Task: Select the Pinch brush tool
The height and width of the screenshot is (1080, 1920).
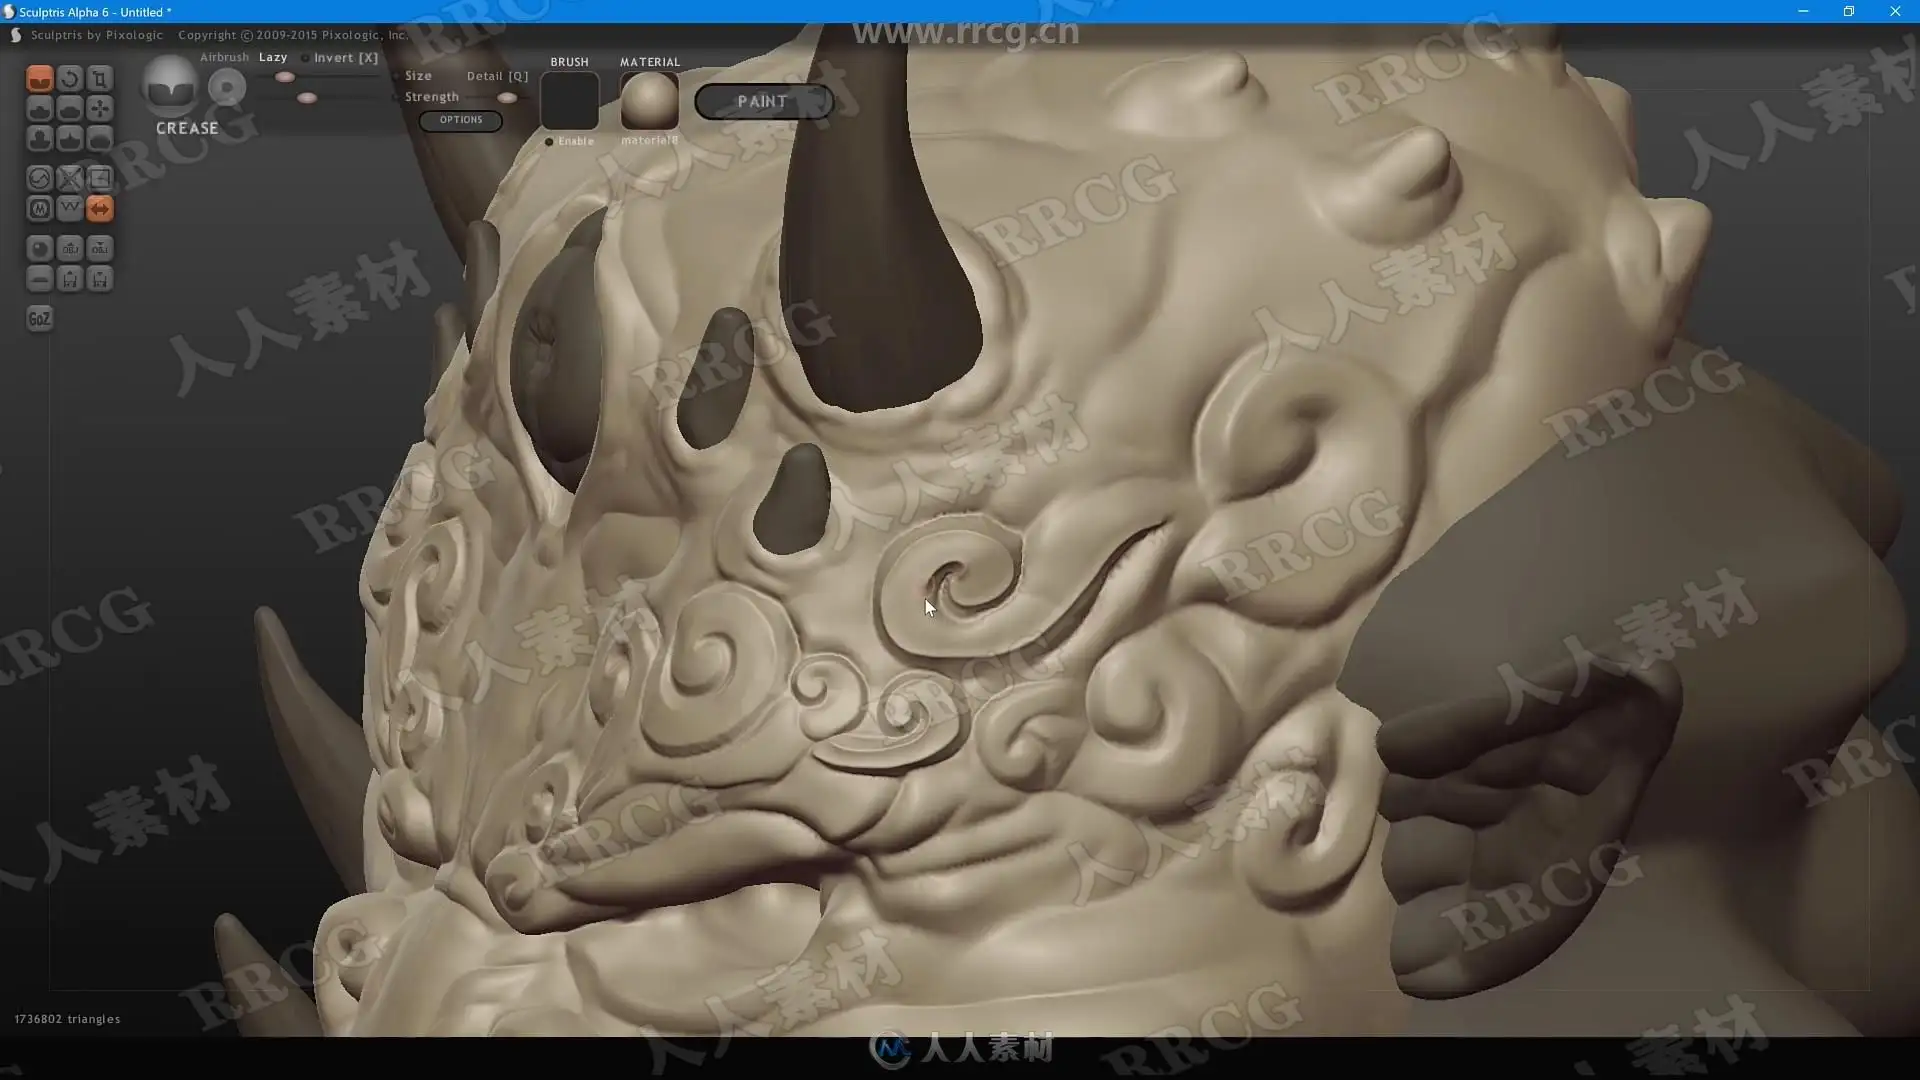Action: [69, 139]
